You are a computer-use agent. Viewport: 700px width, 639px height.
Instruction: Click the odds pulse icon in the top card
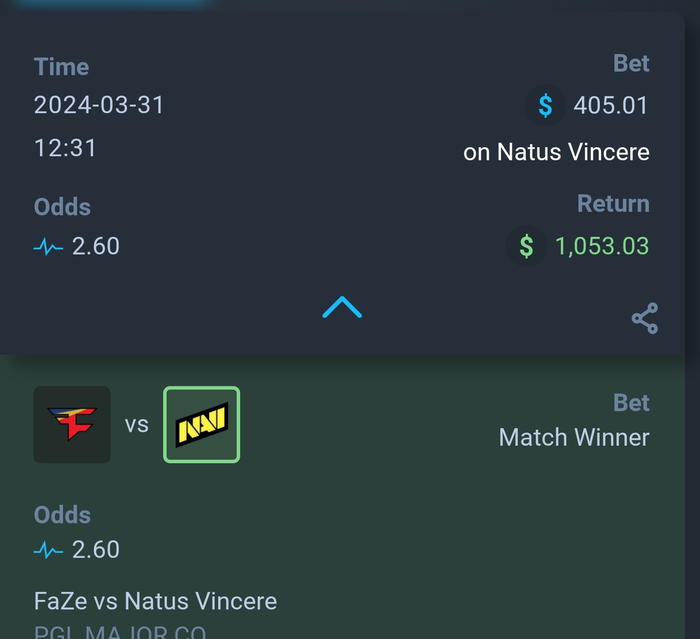click(x=48, y=246)
